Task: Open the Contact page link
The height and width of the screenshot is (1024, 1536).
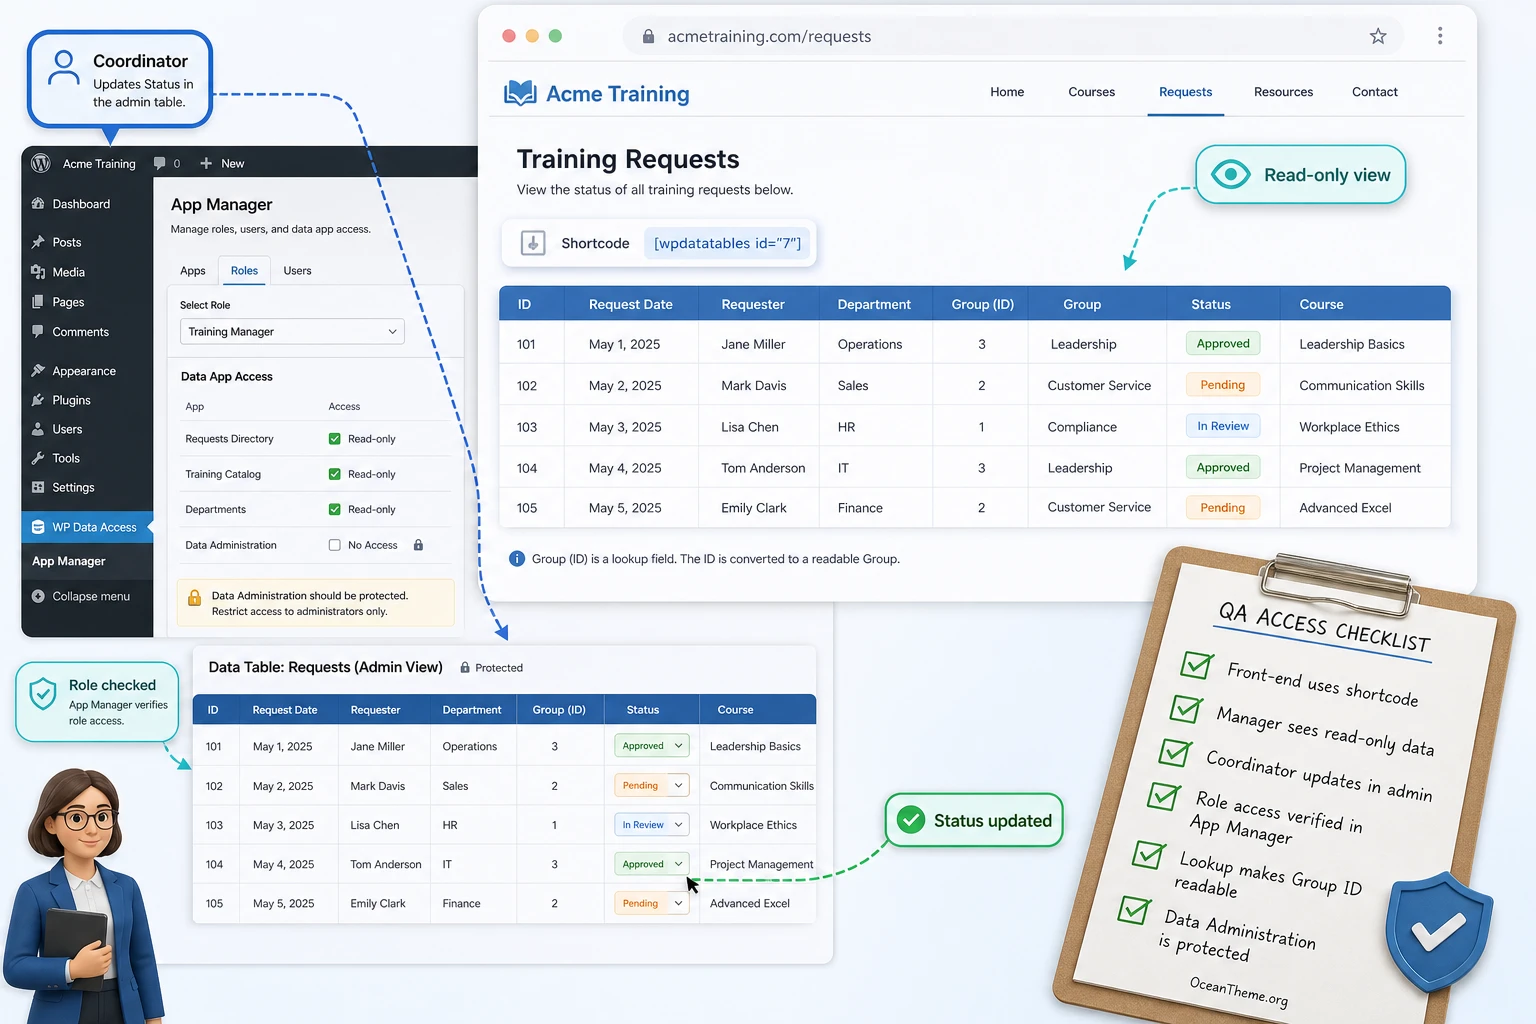Action: [1375, 92]
